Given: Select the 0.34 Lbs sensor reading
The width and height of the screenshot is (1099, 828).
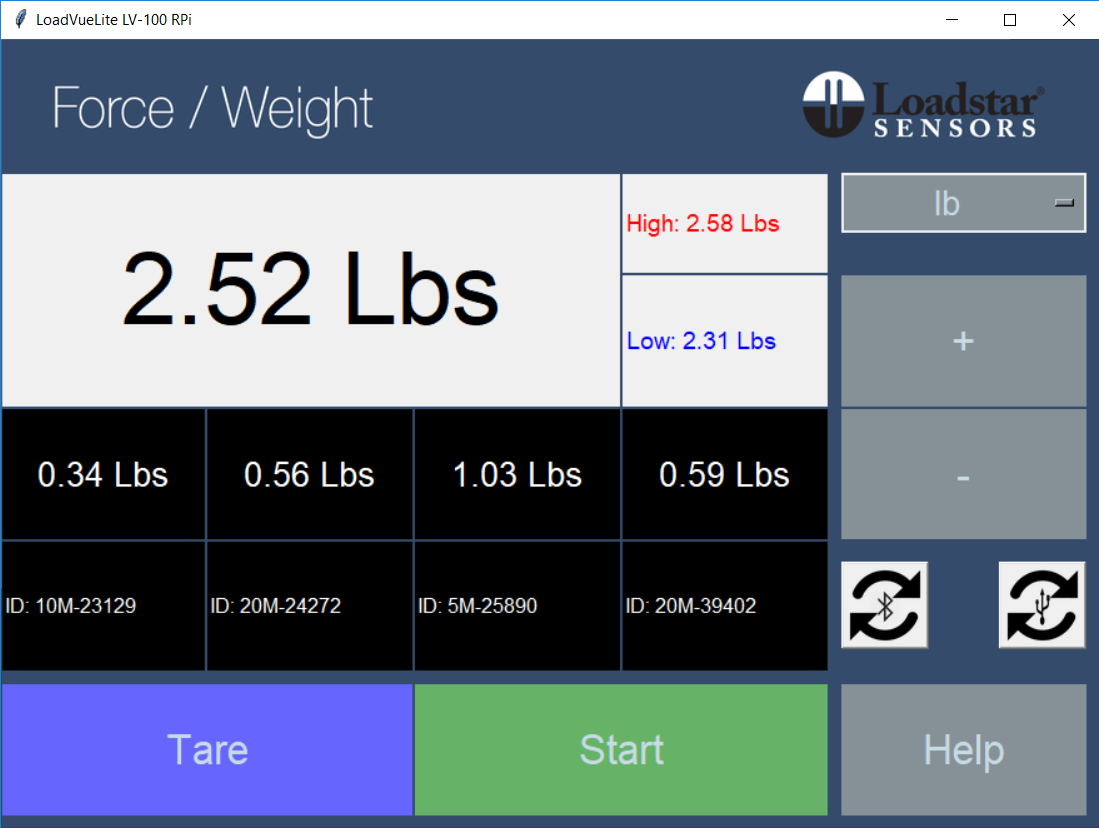Looking at the screenshot, I should [x=103, y=474].
